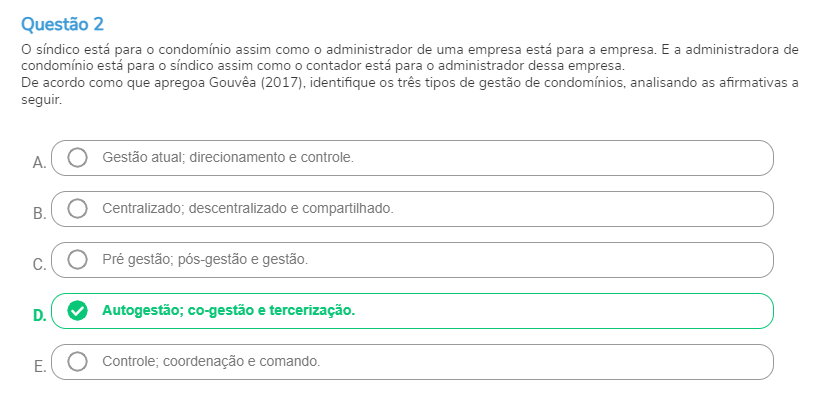Click the letter label C.
820x399 pixels.
39,265
